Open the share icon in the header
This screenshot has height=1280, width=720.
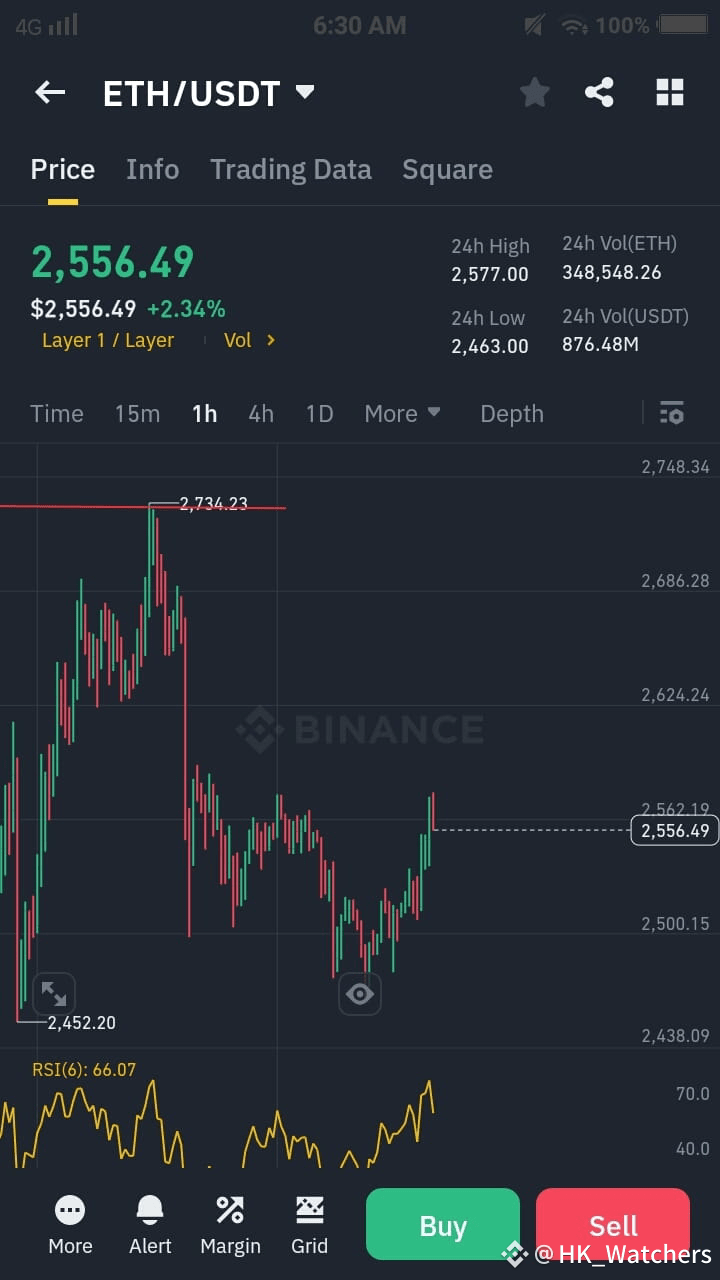pyautogui.click(x=599, y=92)
